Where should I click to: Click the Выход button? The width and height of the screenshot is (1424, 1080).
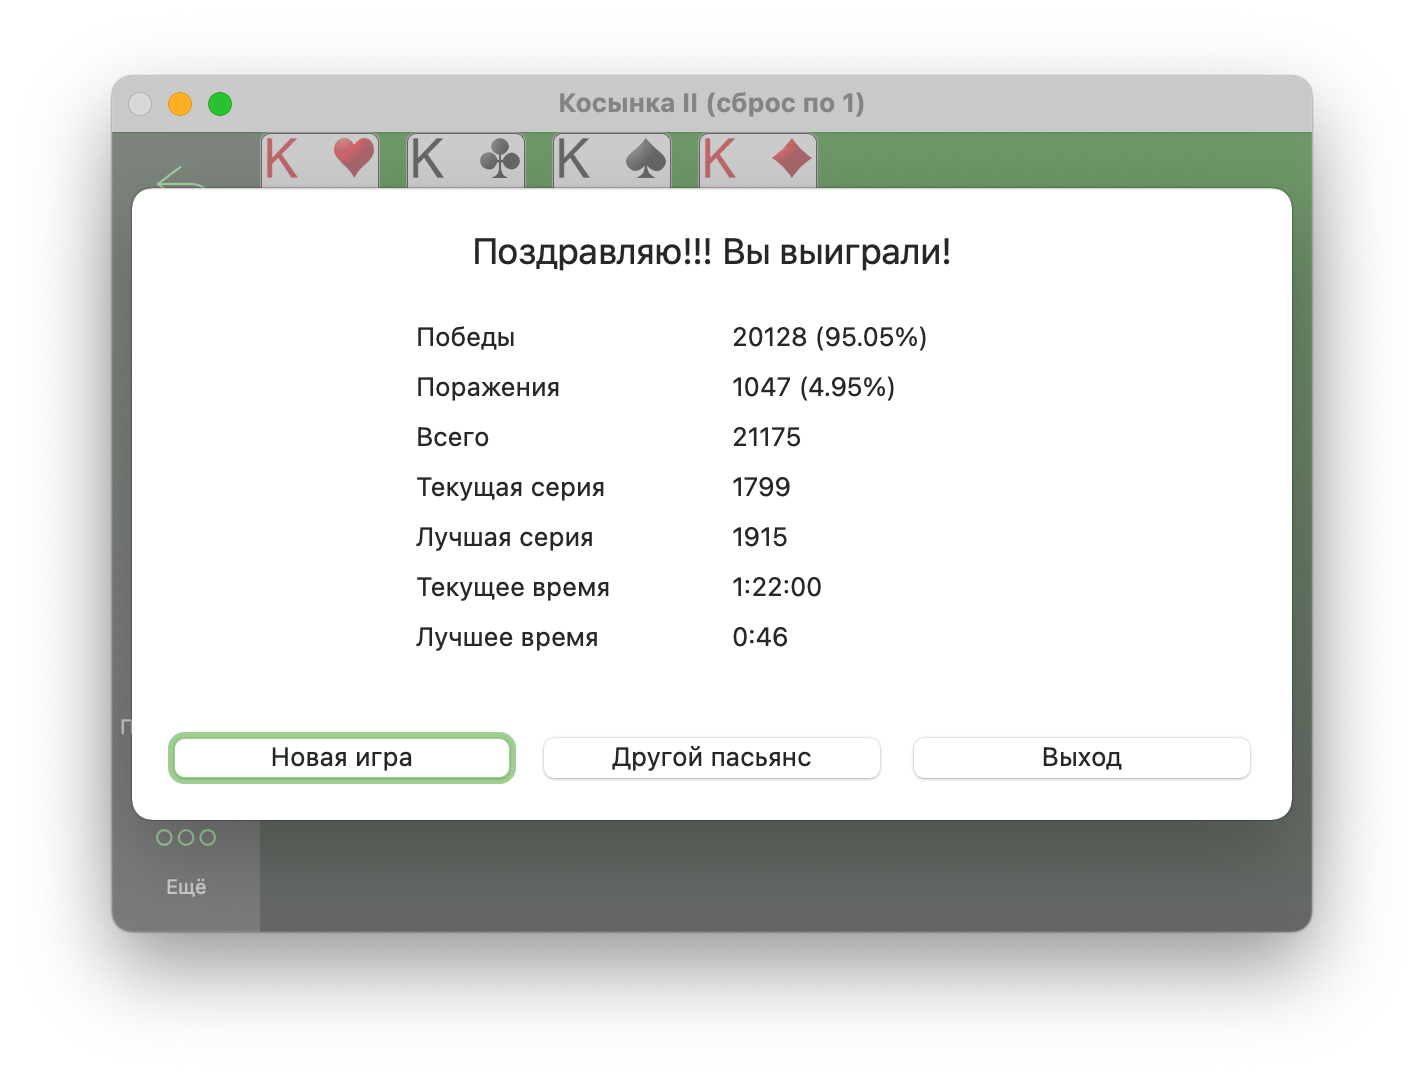click(1081, 758)
